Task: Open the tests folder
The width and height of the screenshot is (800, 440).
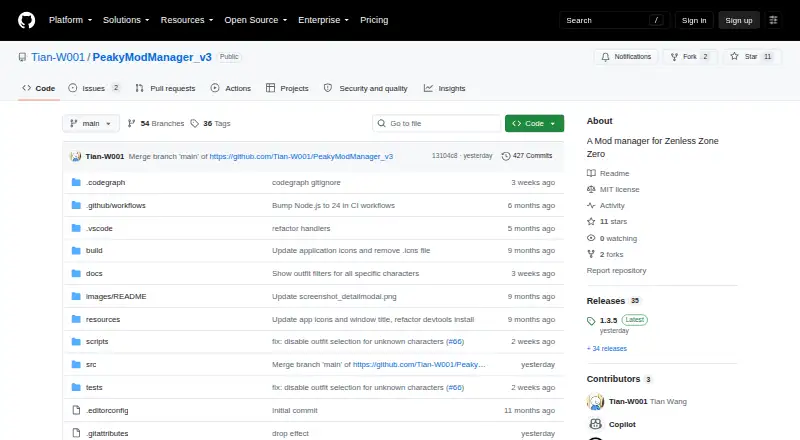Action: pyautogui.click(x=94, y=387)
